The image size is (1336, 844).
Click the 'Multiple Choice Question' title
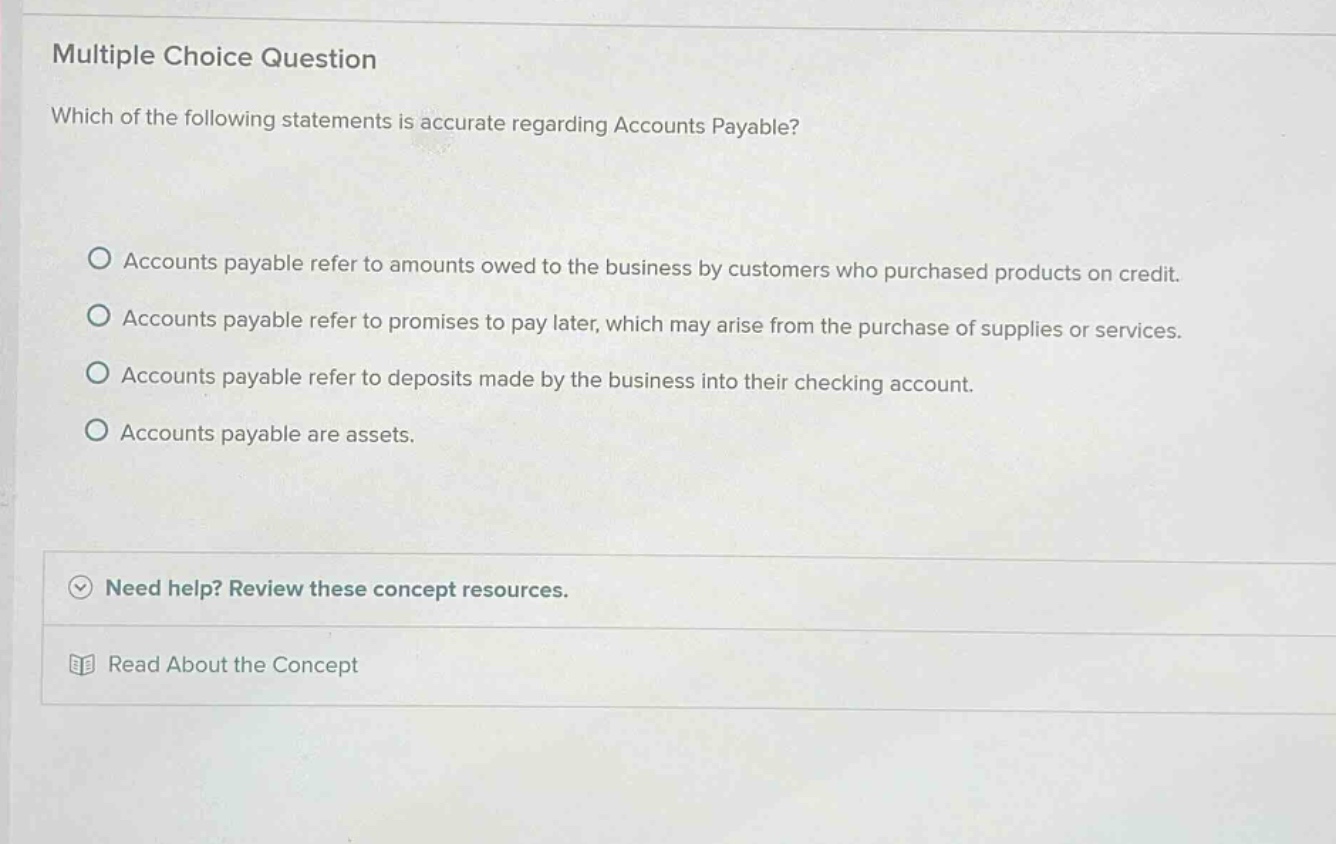tap(216, 58)
